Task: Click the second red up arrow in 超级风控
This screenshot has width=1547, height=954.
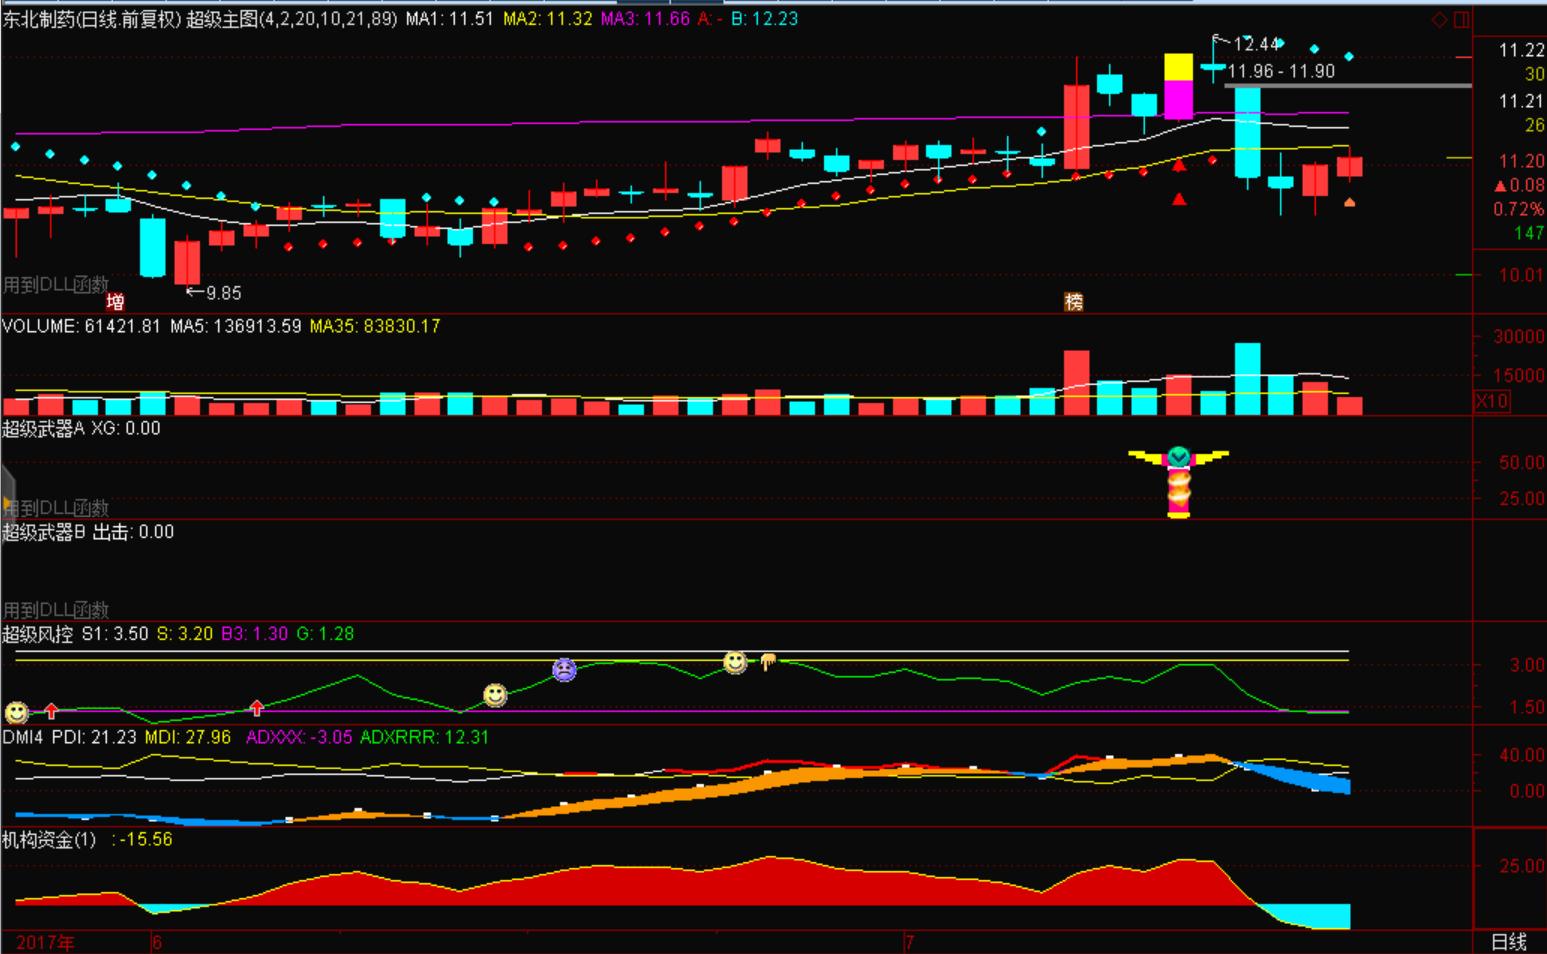Action: click(x=257, y=708)
